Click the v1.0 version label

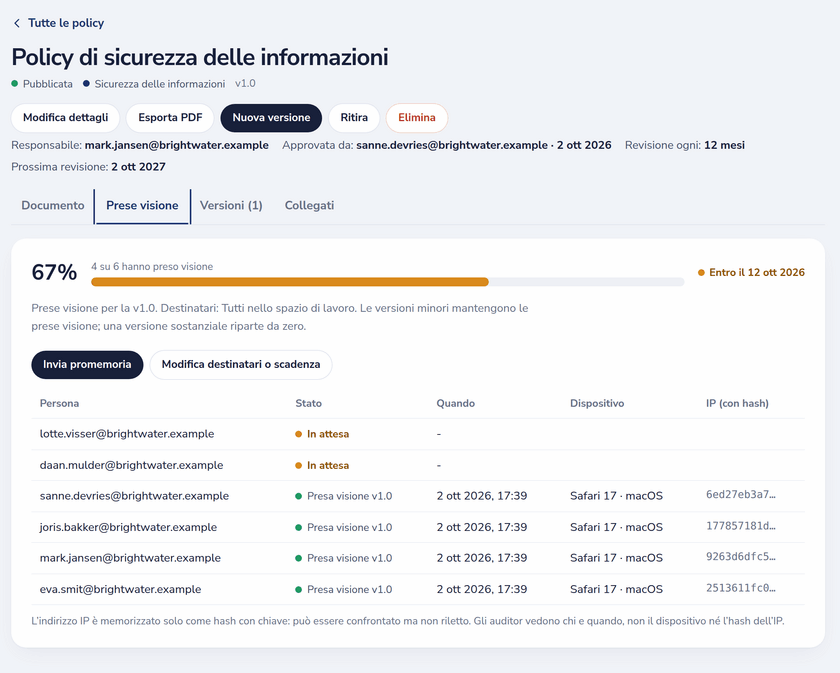click(x=245, y=84)
